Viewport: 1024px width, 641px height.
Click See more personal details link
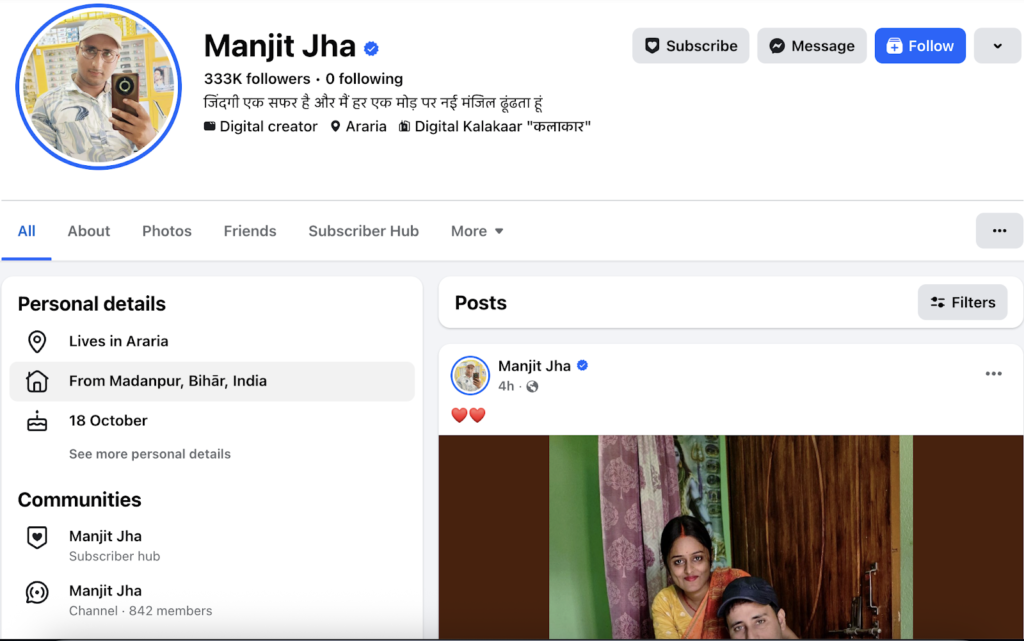click(150, 454)
